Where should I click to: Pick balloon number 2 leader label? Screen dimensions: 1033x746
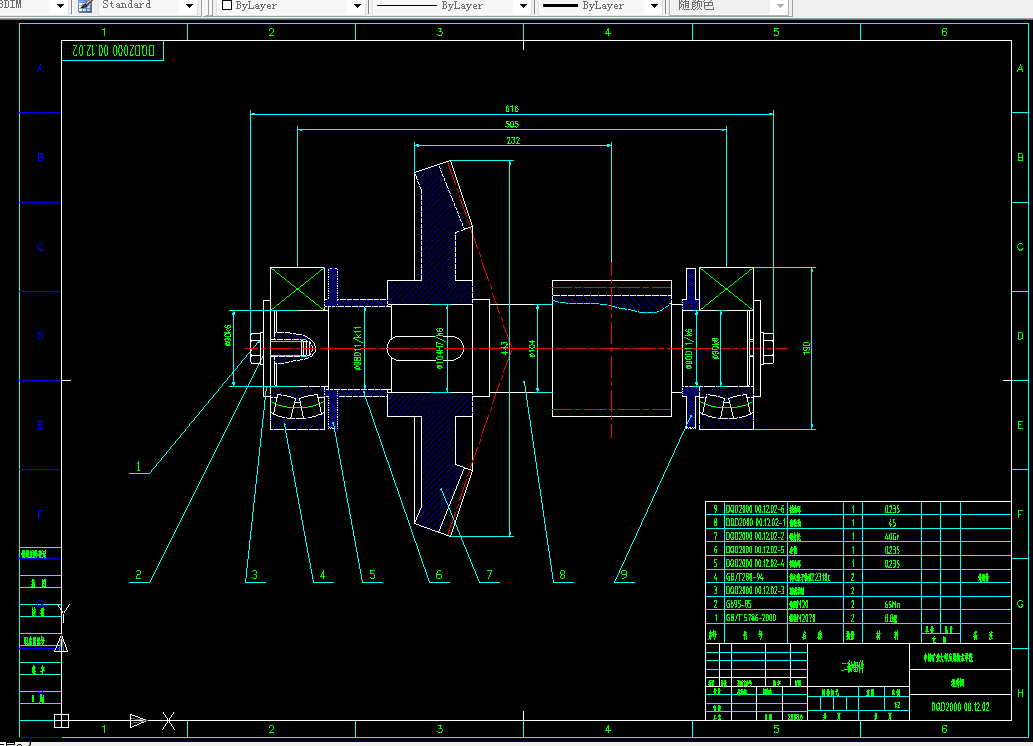[x=138, y=575]
